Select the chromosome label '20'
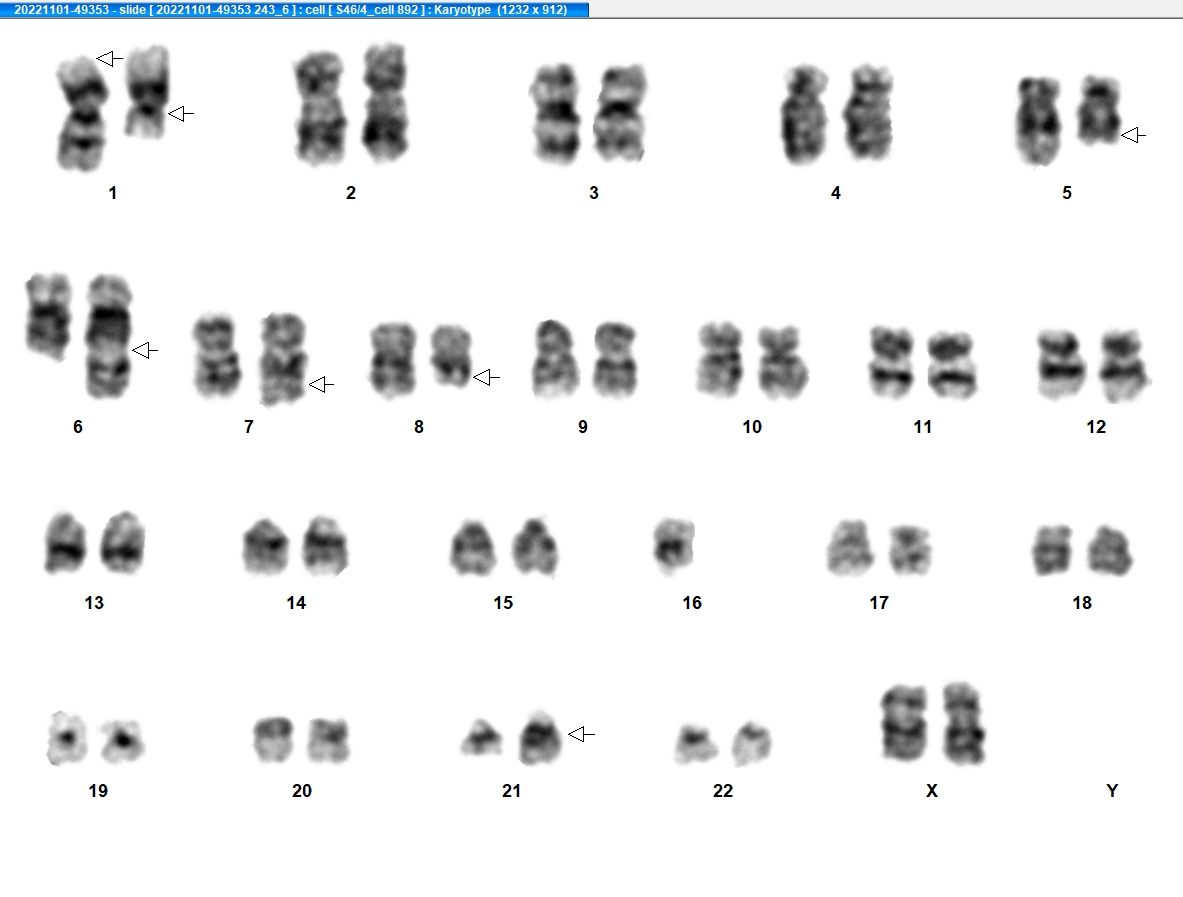 click(302, 791)
